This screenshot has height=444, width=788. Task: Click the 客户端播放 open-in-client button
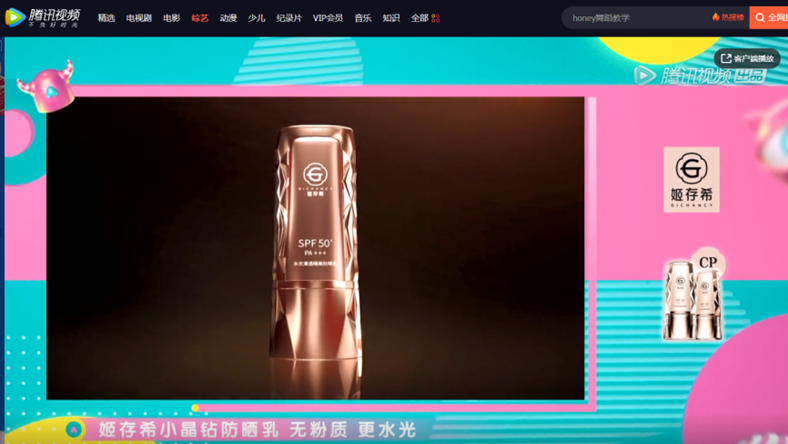coord(747,58)
